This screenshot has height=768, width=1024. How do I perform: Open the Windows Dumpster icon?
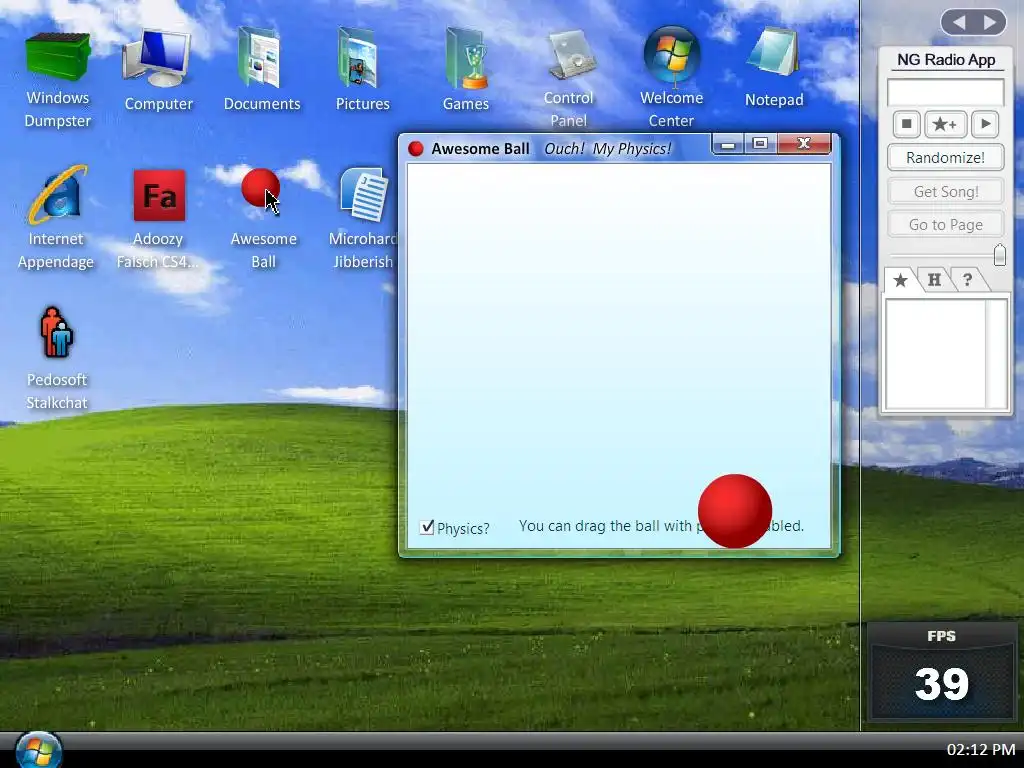point(57,57)
